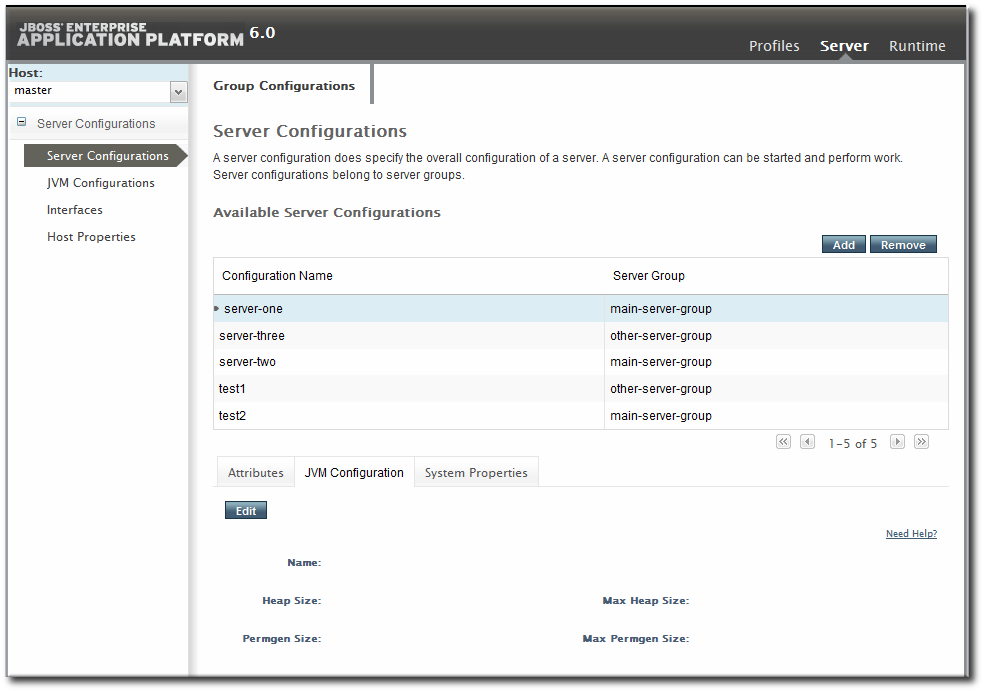The image size is (984, 692).
Task: Open Interfaces in the sidebar
Action: pos(75,210)
